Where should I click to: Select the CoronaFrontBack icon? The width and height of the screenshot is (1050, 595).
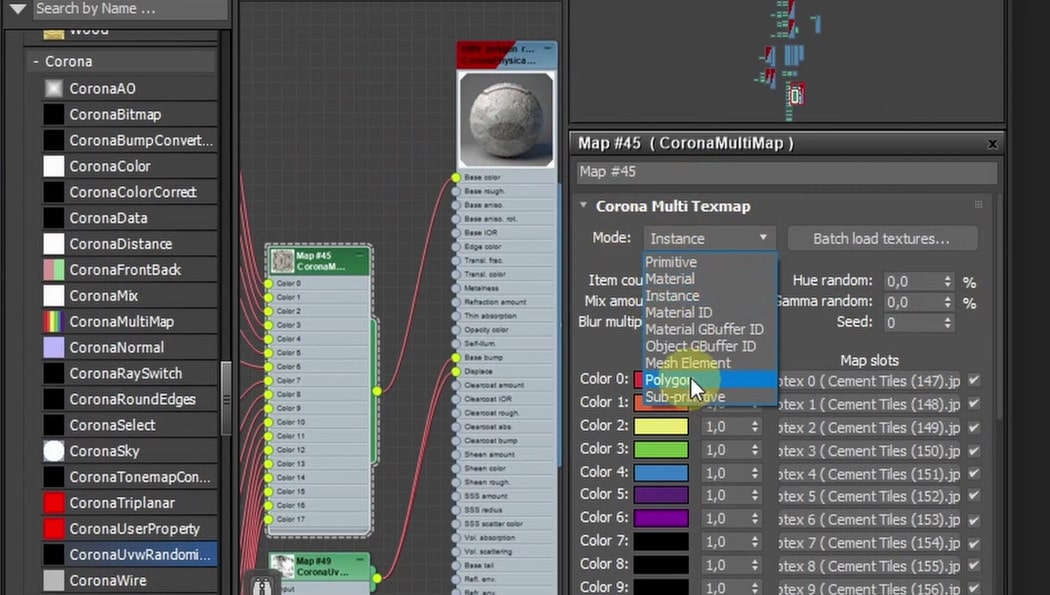tap(54, 270)
